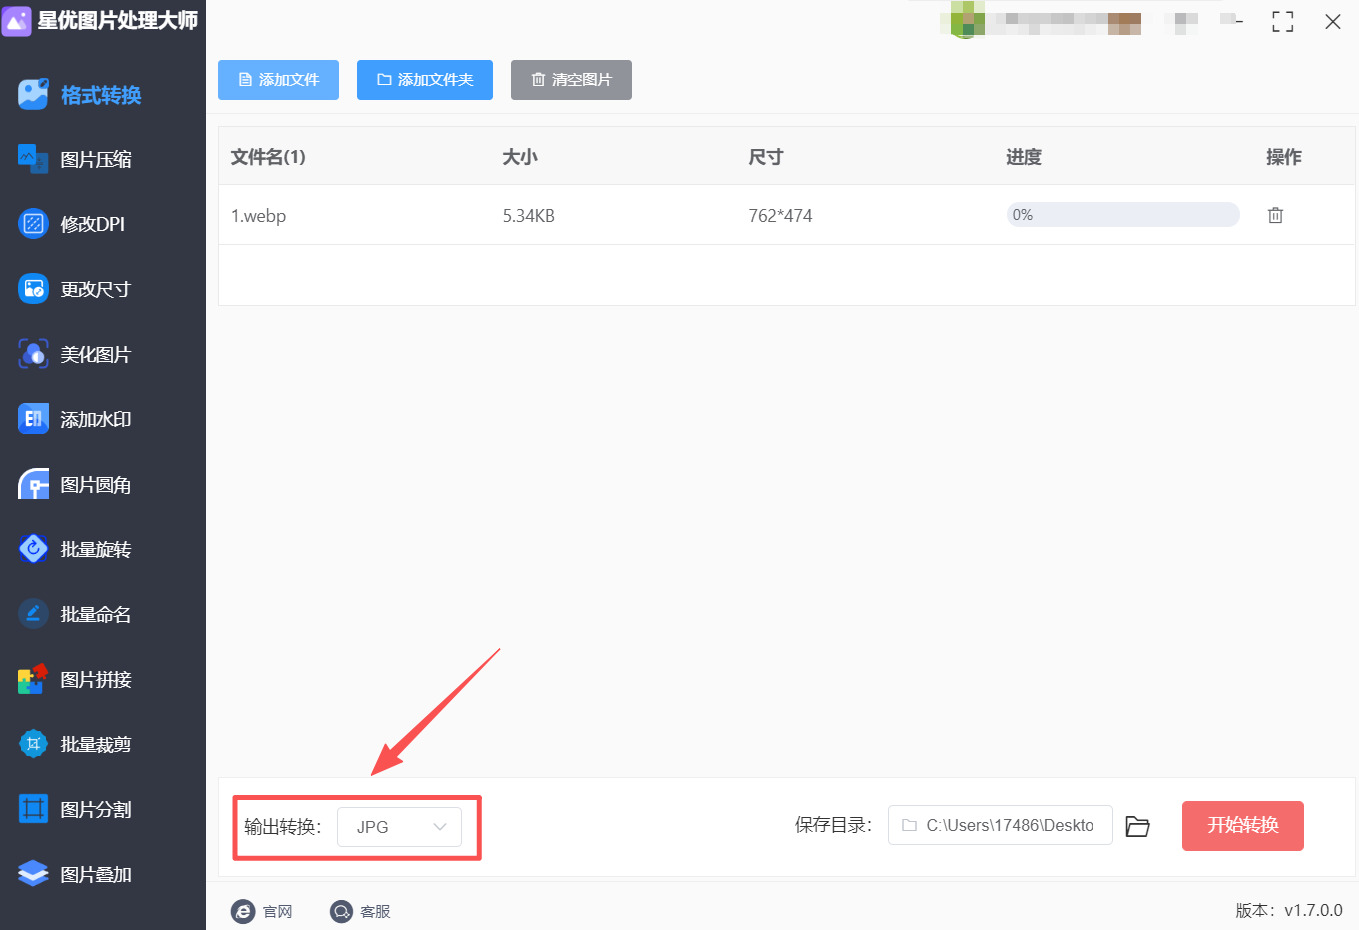Click the 添加文件夹 button
The width and height of the screenshot is (1359, 930).
(x=425, y=80)
